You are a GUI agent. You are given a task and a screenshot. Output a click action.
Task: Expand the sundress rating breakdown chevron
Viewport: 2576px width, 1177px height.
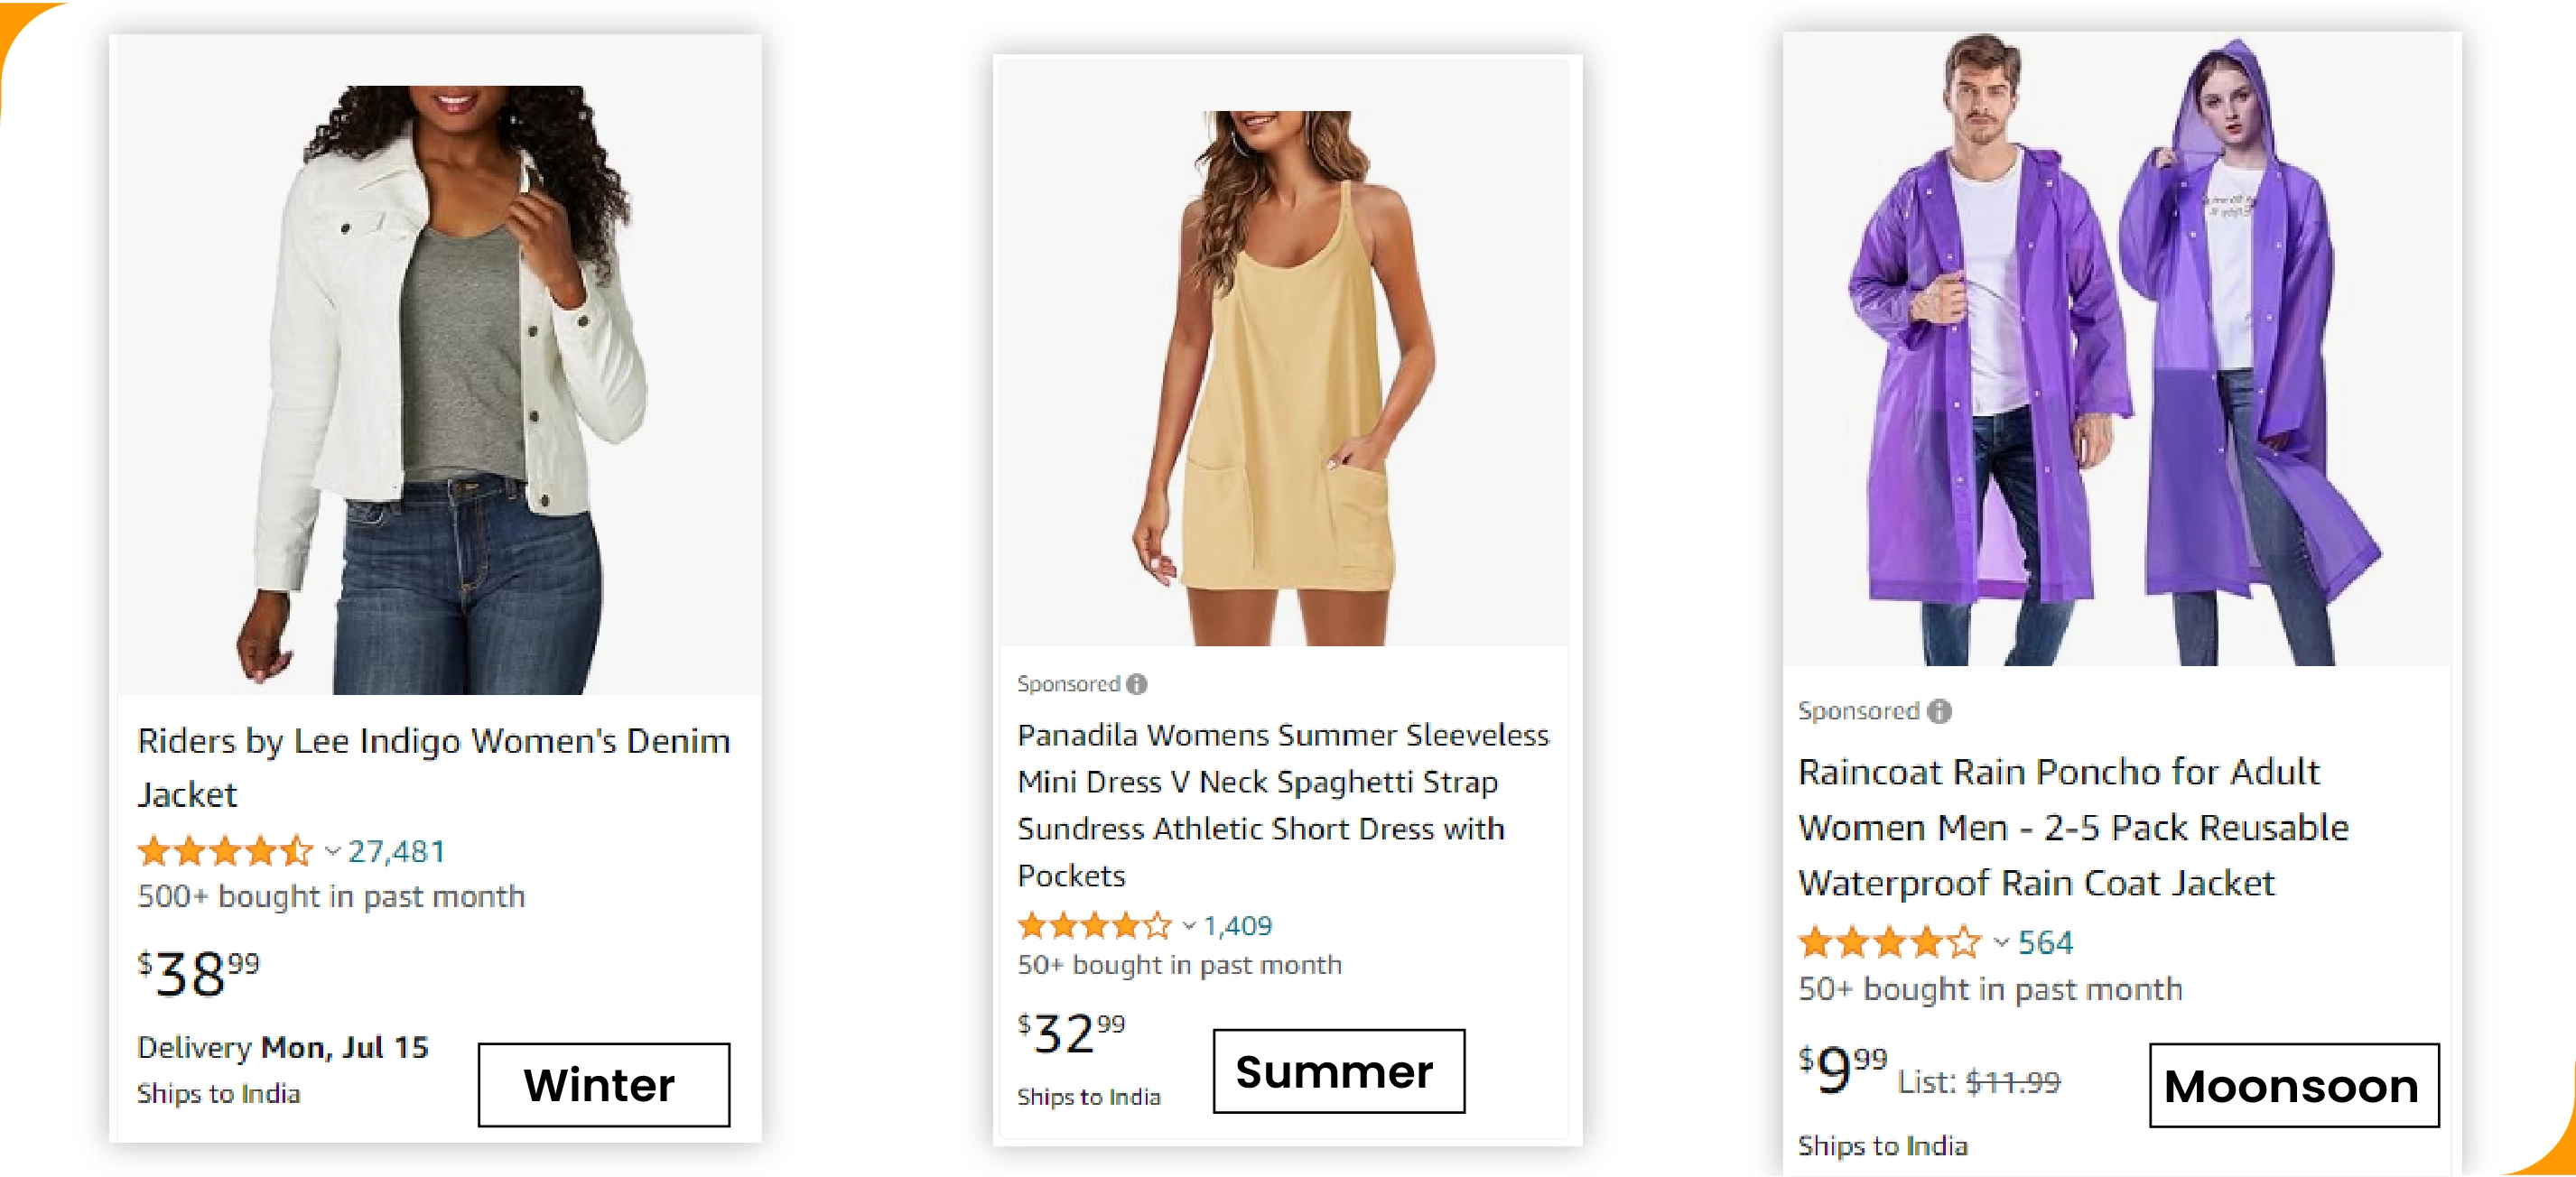(1188, 926)
